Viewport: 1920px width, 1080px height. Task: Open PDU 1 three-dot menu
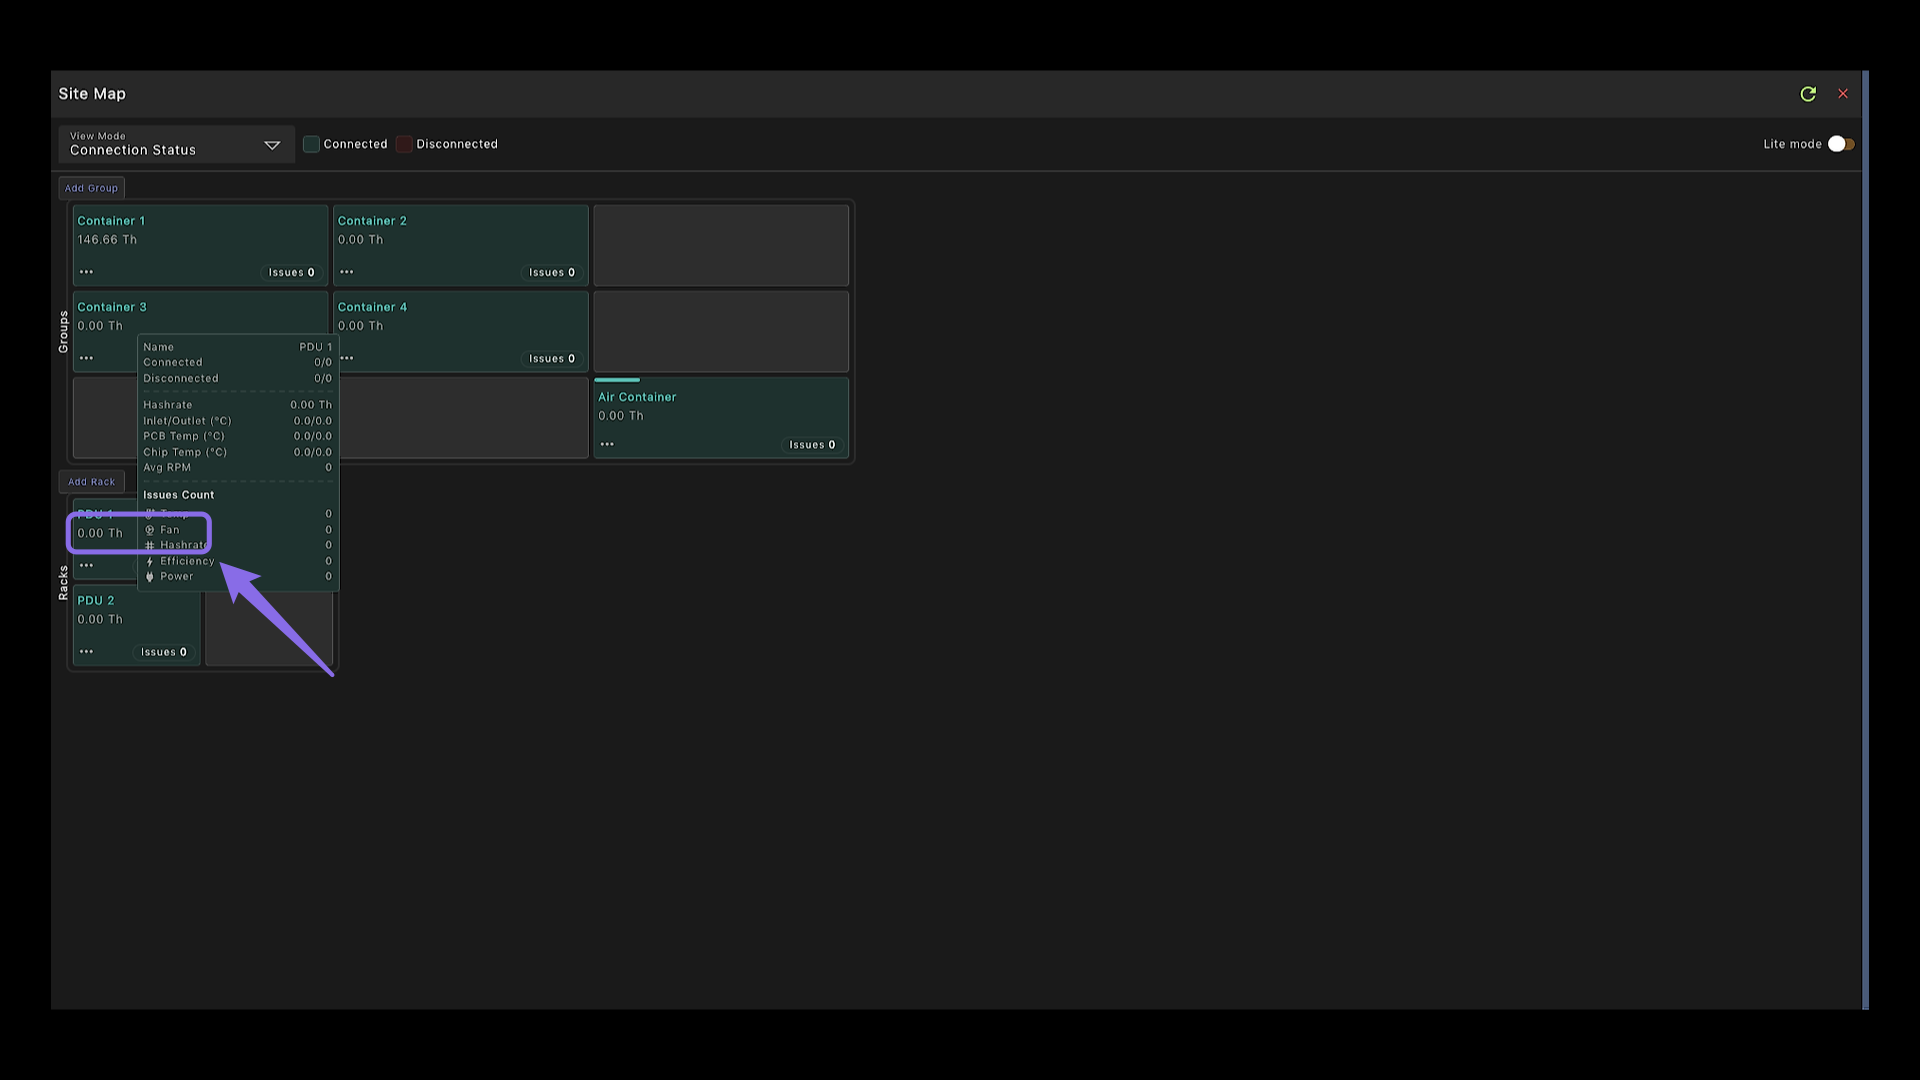(86, 566)
